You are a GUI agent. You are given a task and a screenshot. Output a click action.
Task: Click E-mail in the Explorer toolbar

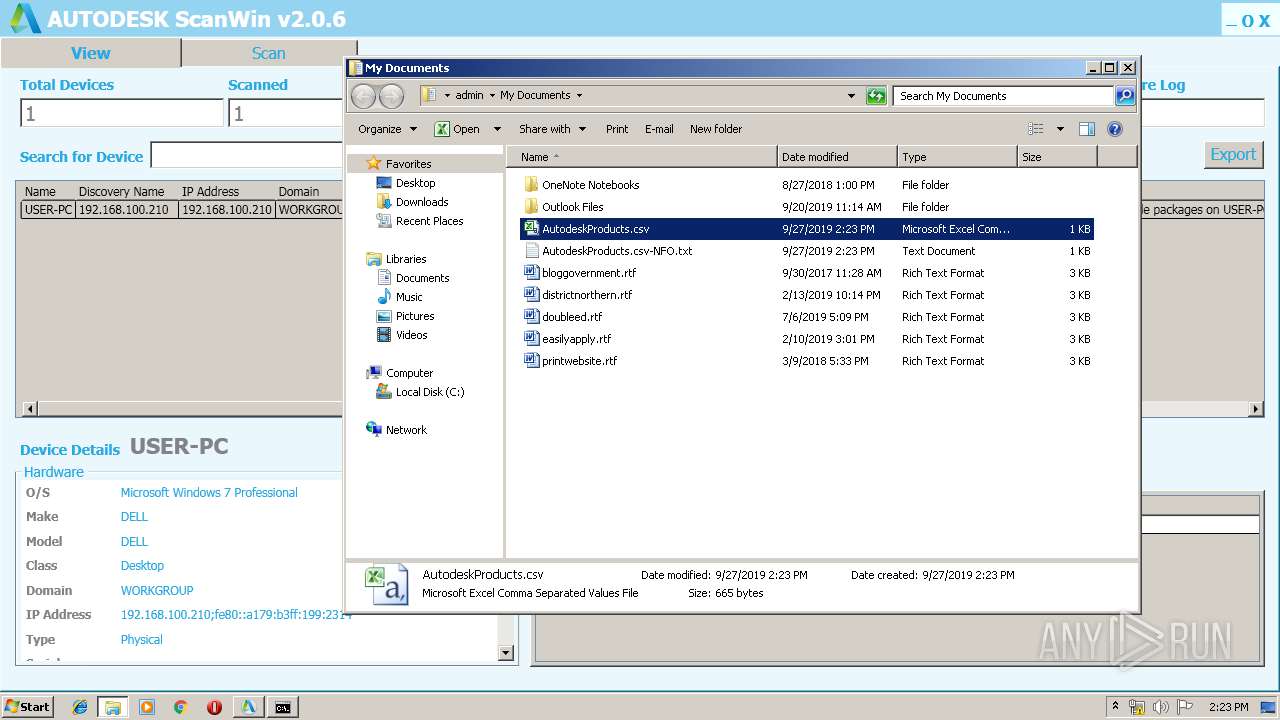(659, 129)
